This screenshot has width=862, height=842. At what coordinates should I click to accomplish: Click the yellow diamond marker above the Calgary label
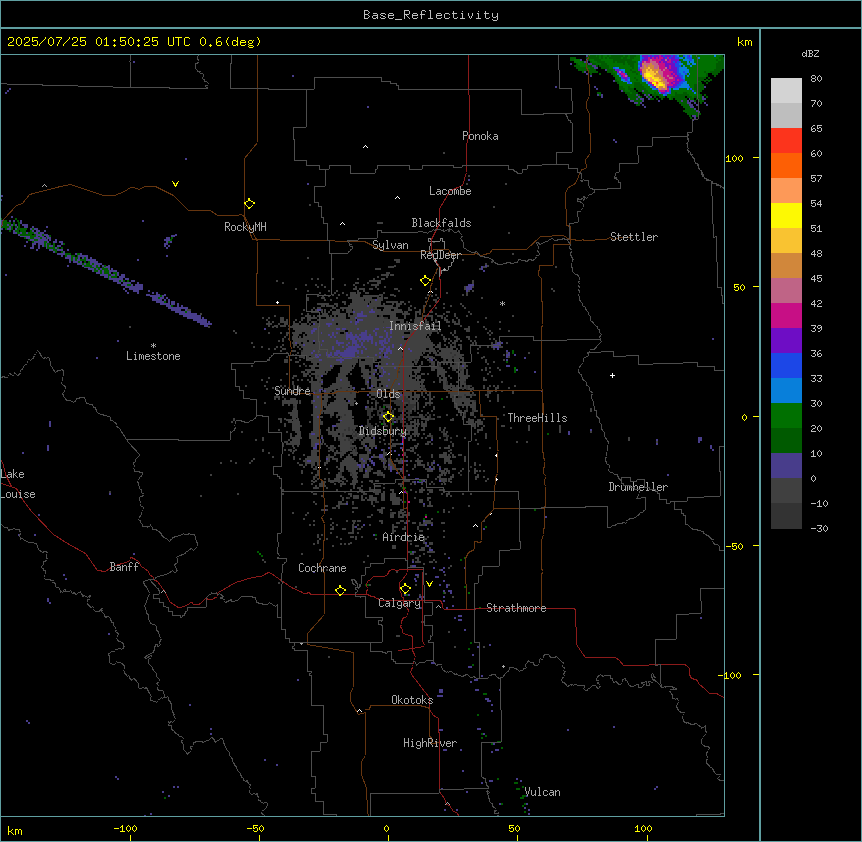(405, 589)
